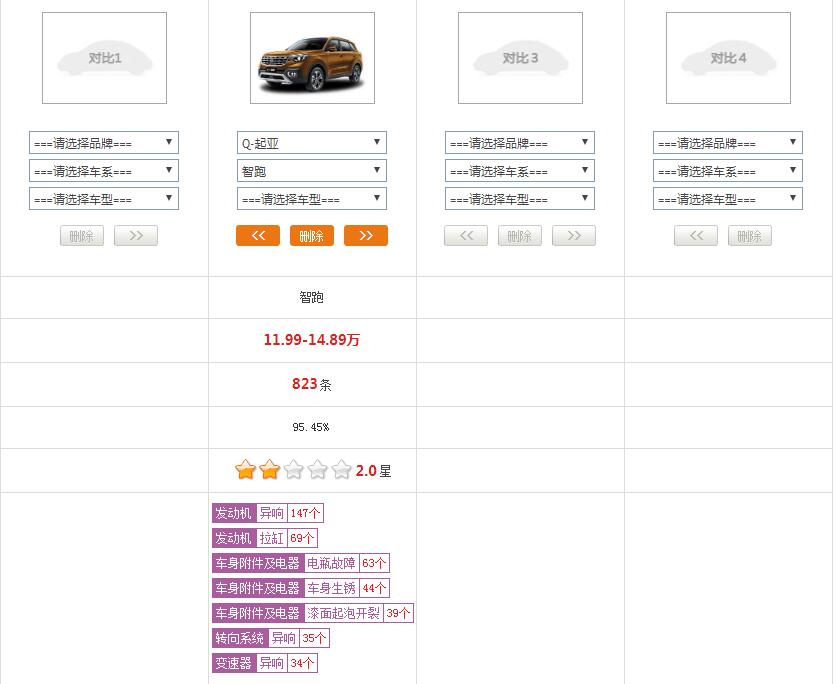Open the Q-起亚 brand dropdown

(312, 143)
